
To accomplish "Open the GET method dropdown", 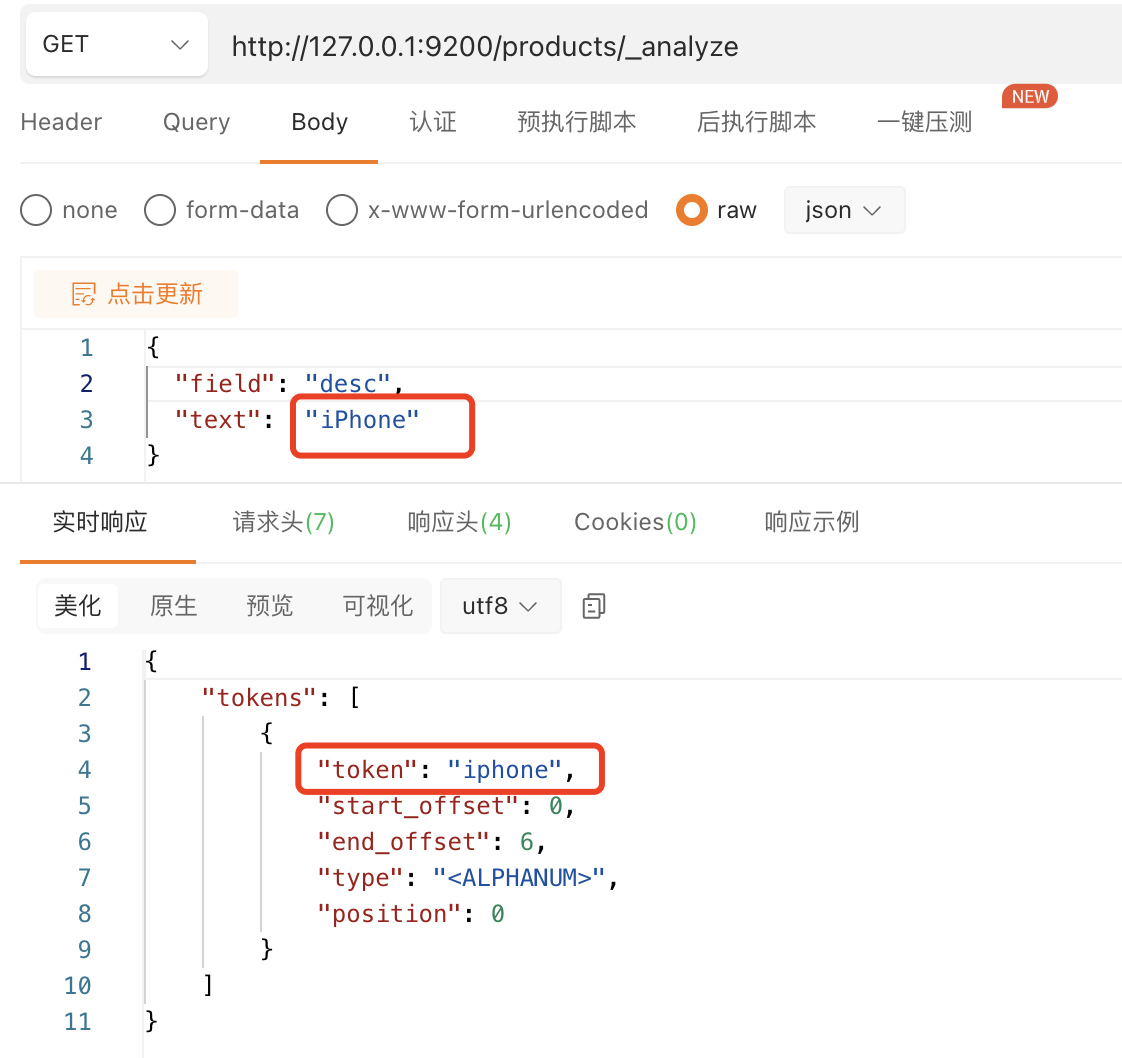I will point(117,44).
